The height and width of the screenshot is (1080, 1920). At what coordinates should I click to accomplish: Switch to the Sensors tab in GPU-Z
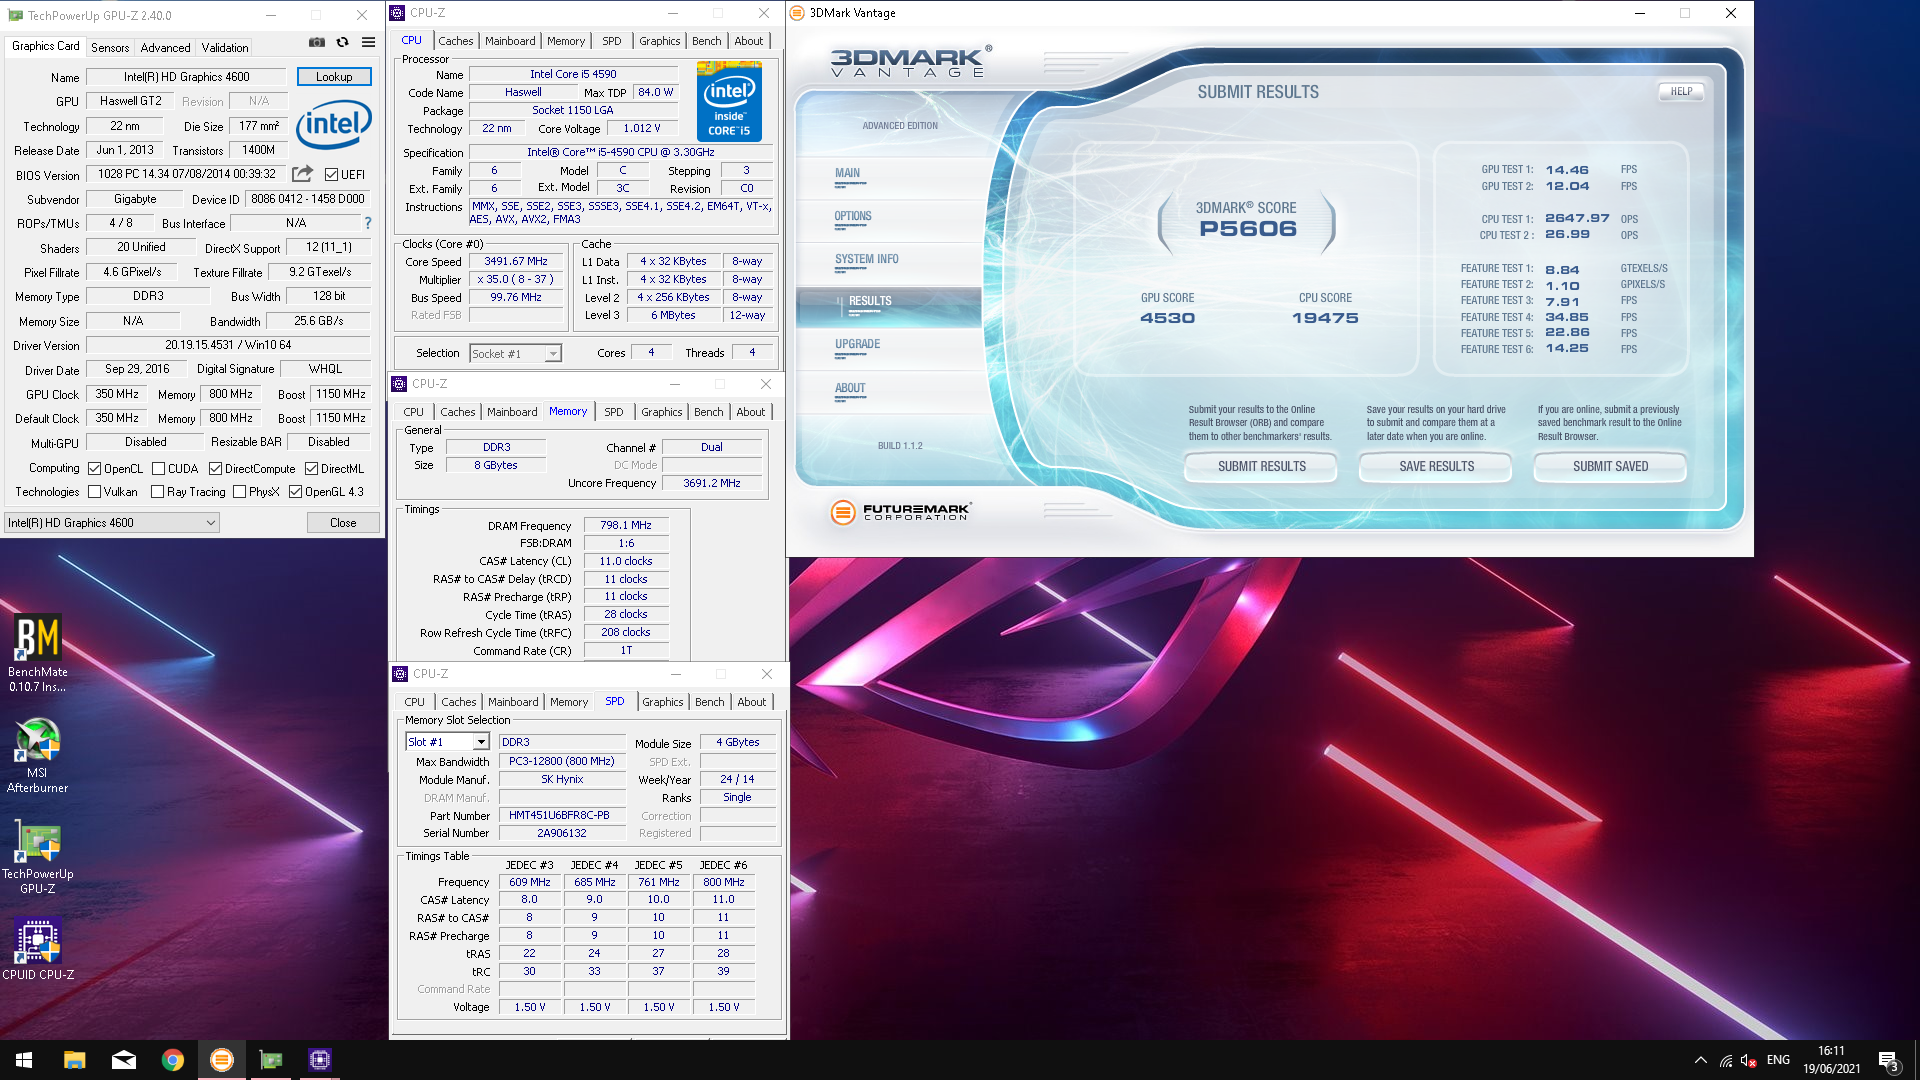(110, 47)
